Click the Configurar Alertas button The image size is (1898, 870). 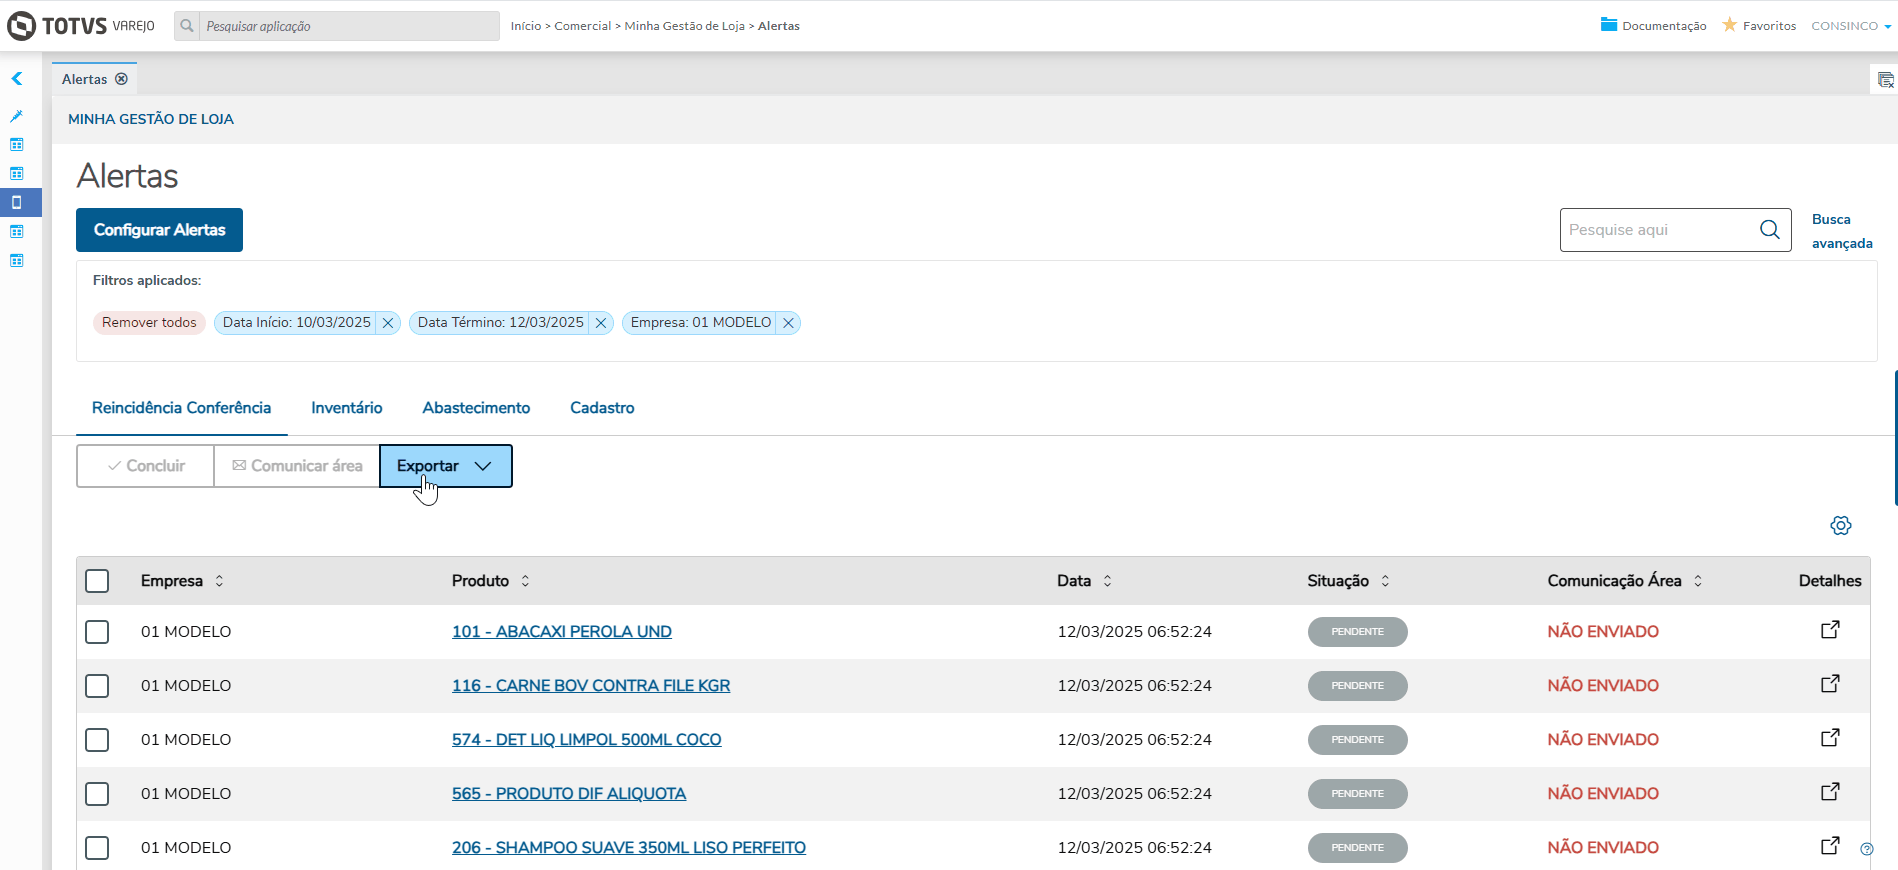point(160,230)
